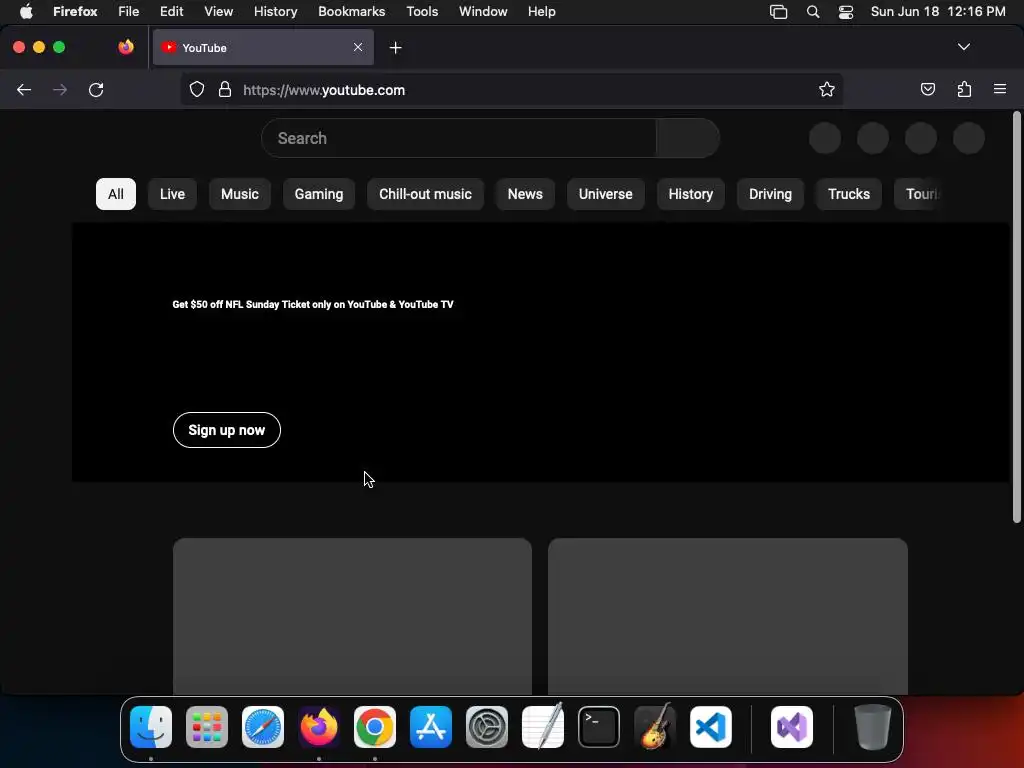Open the App Store from the dock
1024x768 pixels.
(x=431, y=727)
